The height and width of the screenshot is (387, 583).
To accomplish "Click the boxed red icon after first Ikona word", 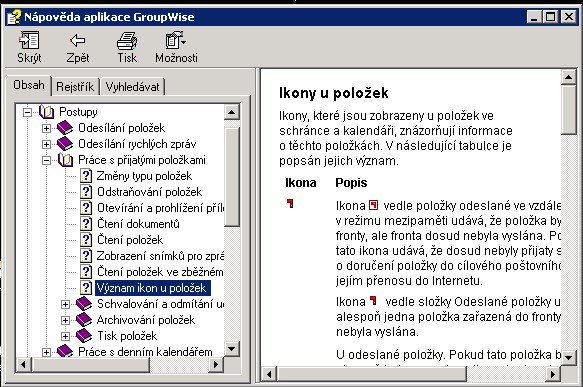I will tap(373, 205).
